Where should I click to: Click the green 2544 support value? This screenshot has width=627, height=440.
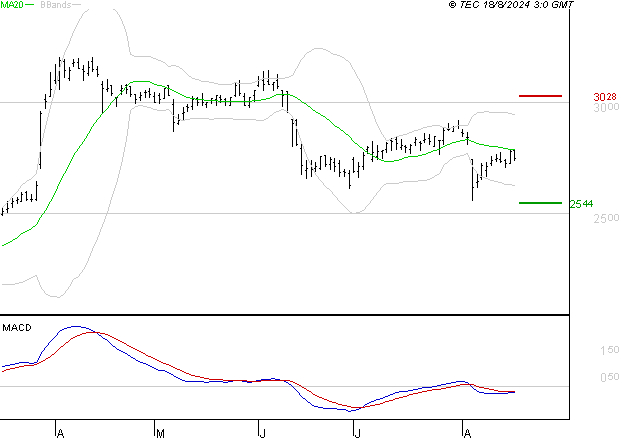tap(581, 204)
